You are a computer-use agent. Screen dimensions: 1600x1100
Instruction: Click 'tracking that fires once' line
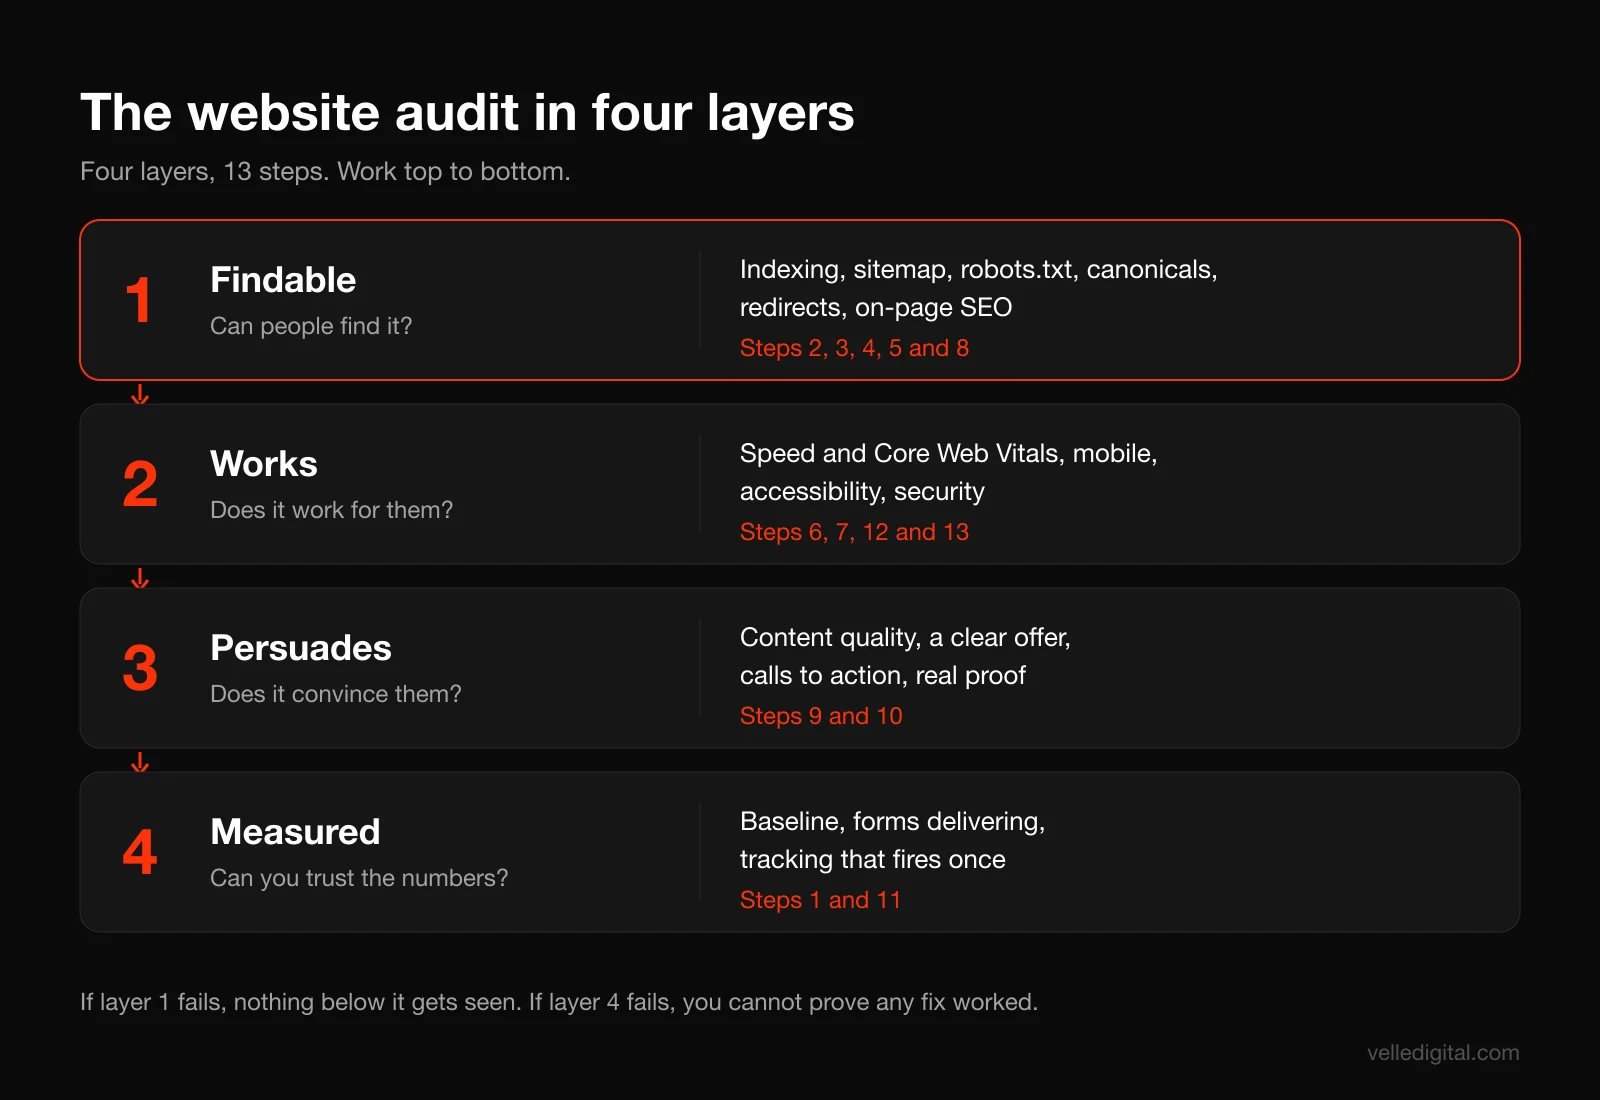pos(873,860)
